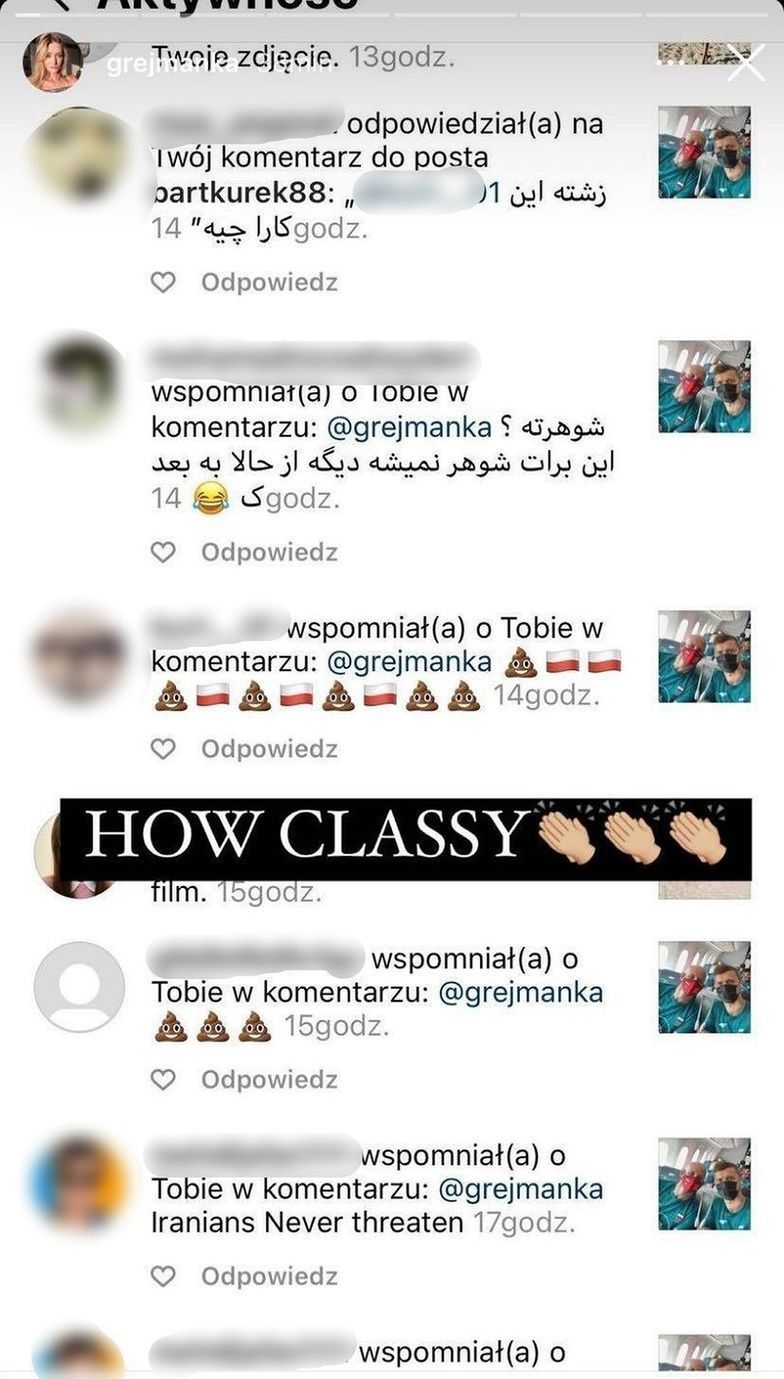Open @grejmanka mention in flags comment
The width and height of the screenshot is (784, 1379).
coord(409,663)
